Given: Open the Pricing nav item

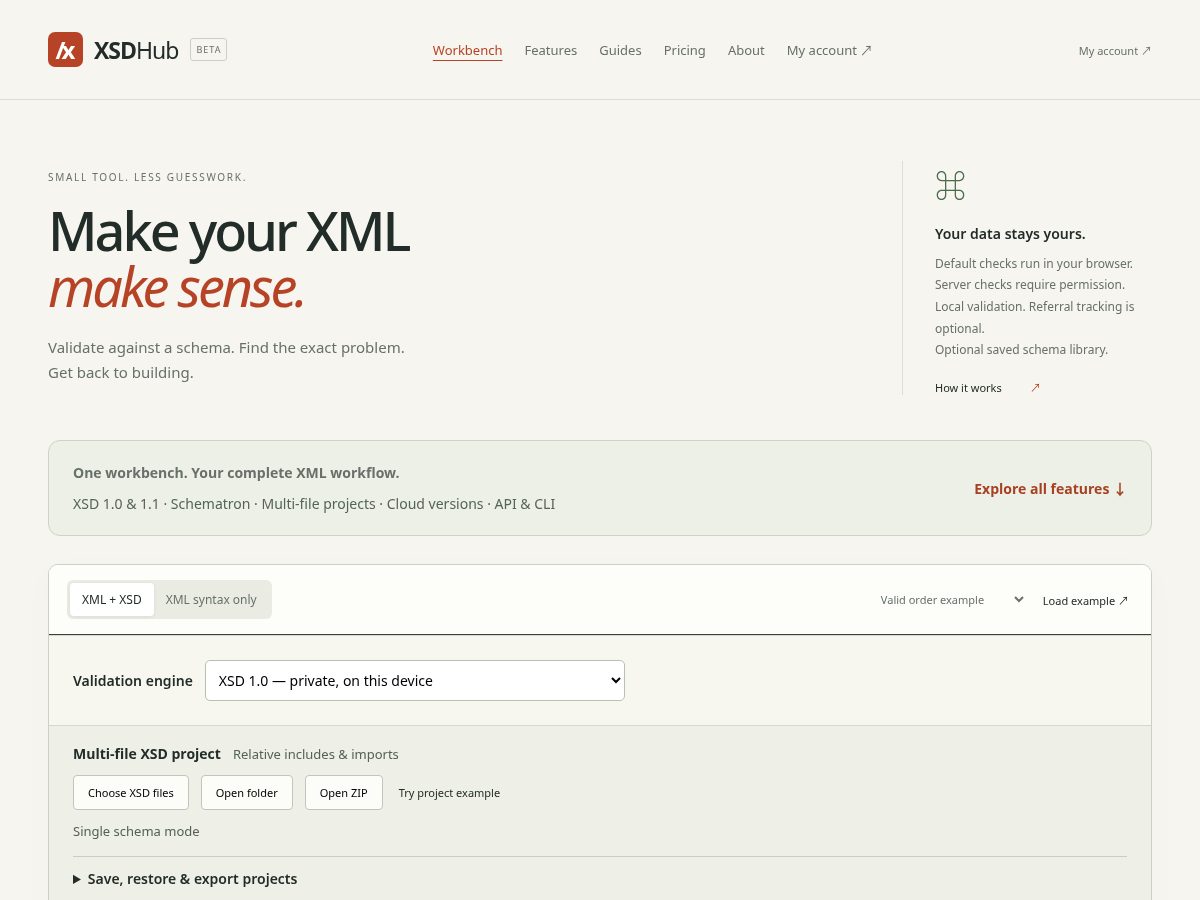Looking at the screenshot, I should click(684, 50).
